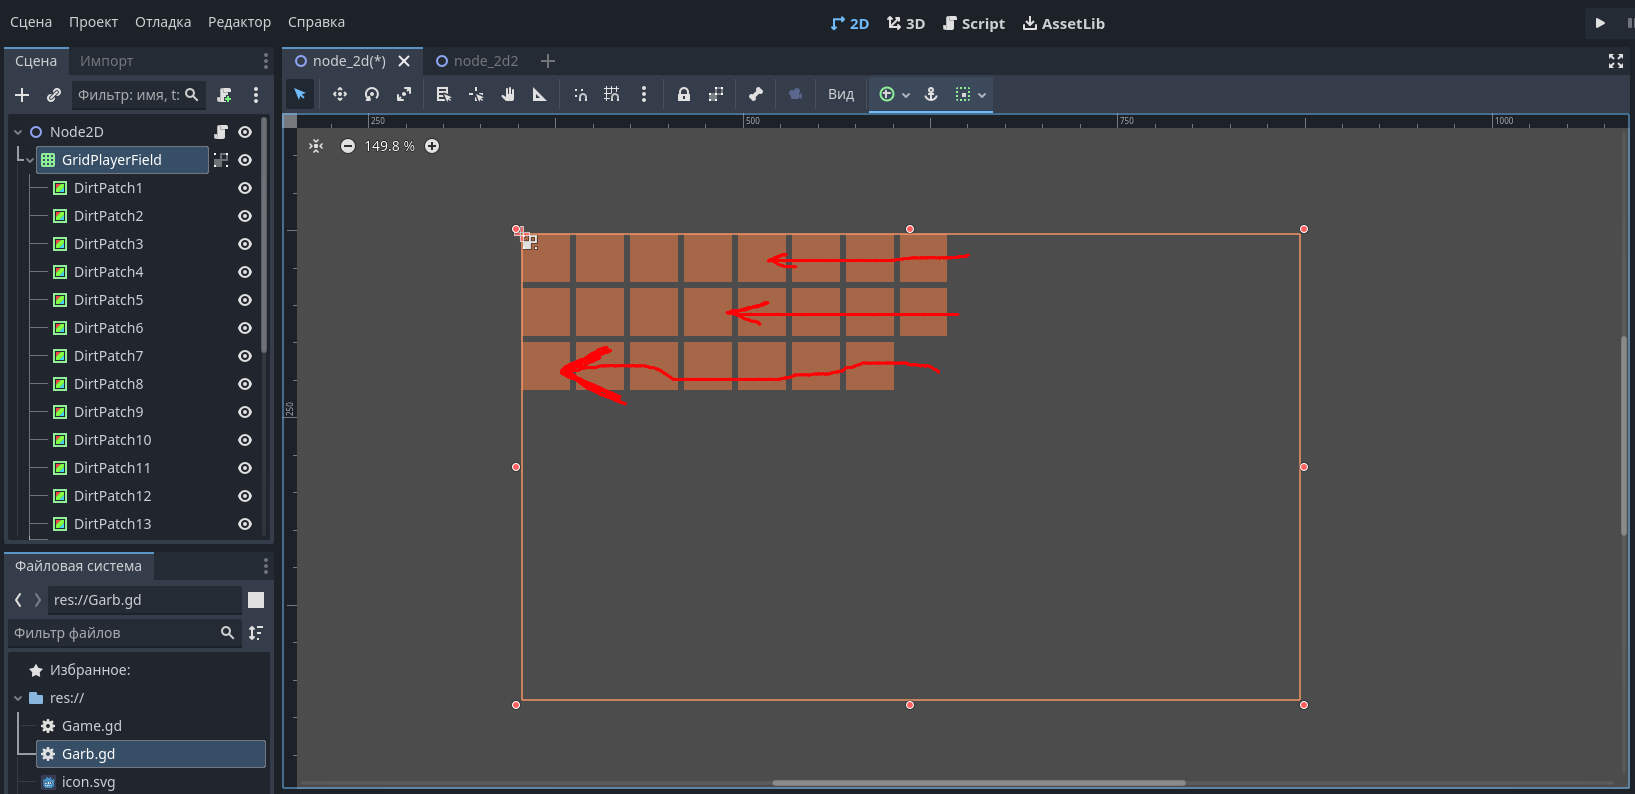This screenshot has height=794, width=1635.
Task: Open the AssetLib workspace
Action: tap(1063, 23)
